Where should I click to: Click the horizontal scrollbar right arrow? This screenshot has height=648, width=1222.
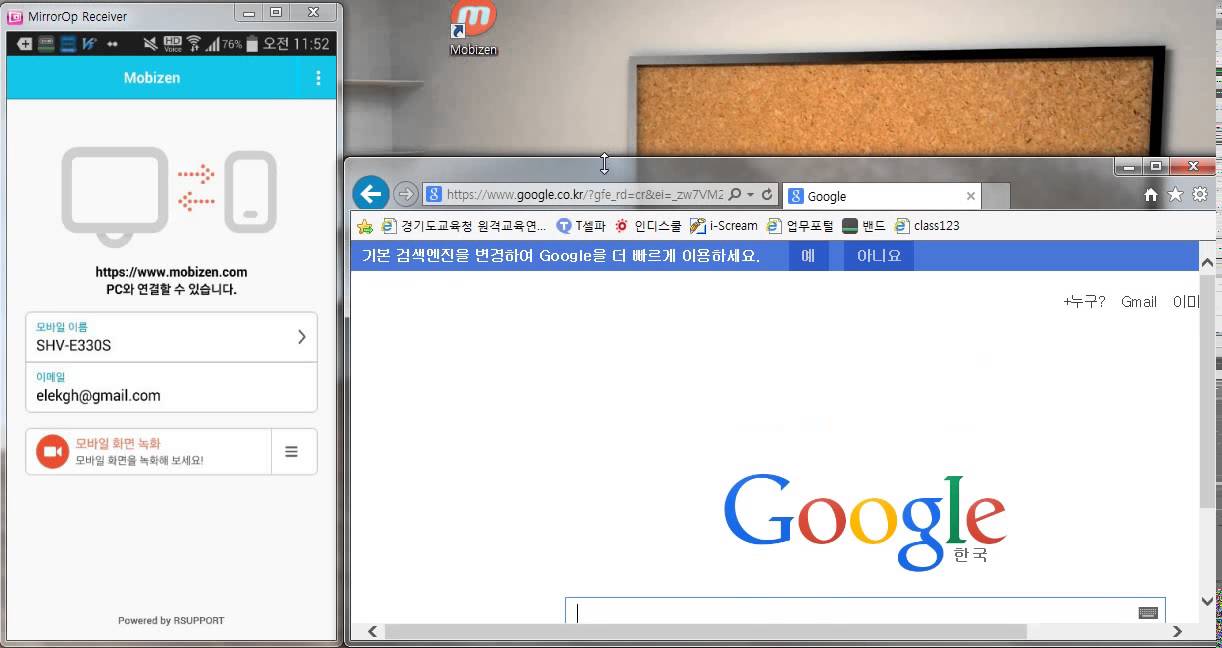[x=1177, y=631]
